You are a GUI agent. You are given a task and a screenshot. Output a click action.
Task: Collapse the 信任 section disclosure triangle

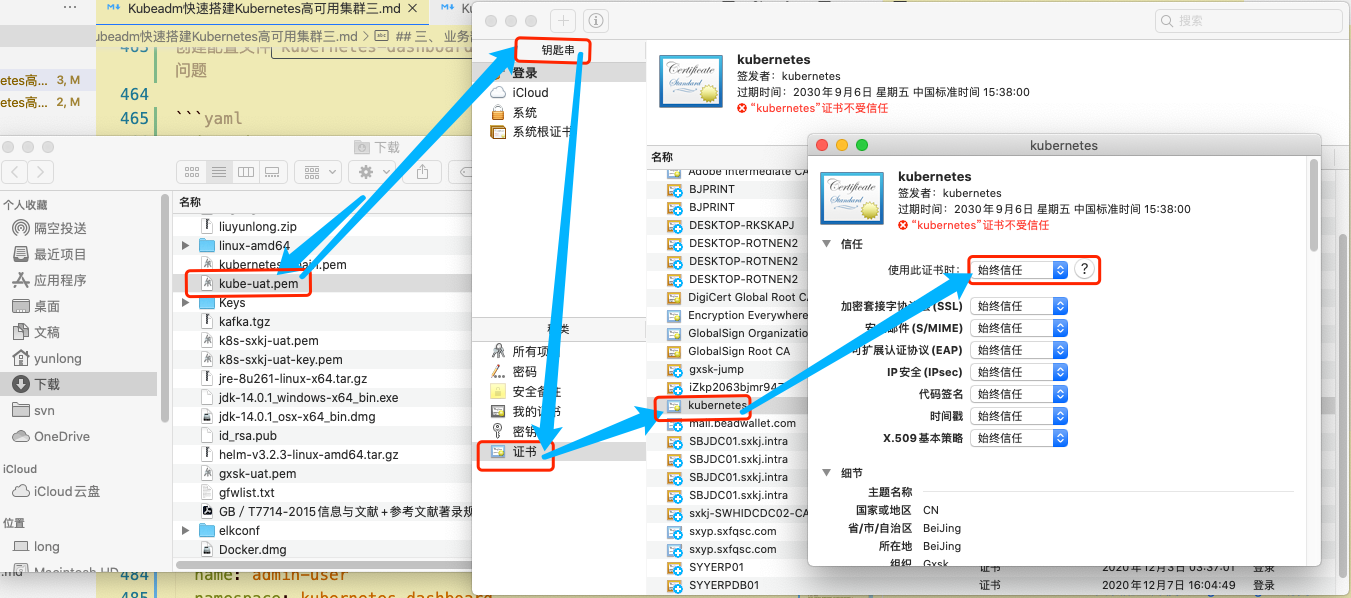click(827, 244)
